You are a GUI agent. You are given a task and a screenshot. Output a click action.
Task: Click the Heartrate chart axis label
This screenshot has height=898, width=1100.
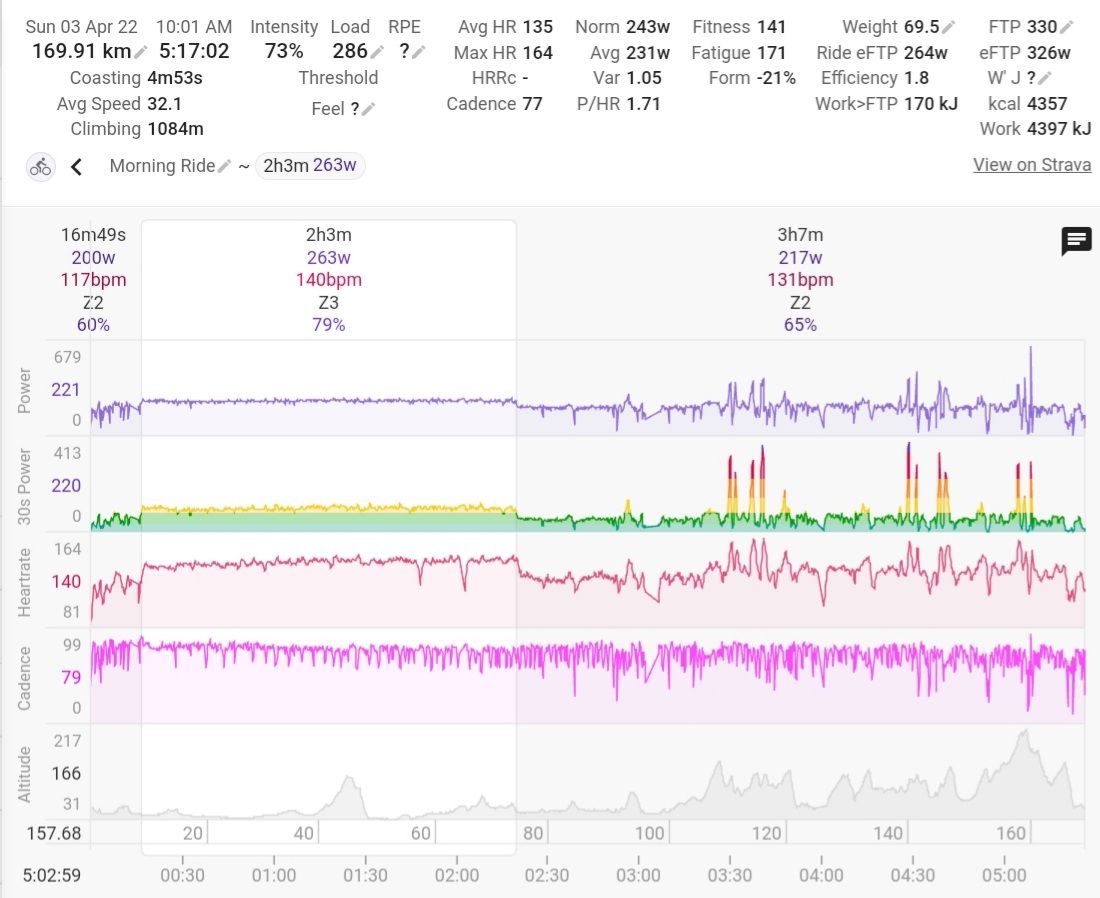coord(25,582)
